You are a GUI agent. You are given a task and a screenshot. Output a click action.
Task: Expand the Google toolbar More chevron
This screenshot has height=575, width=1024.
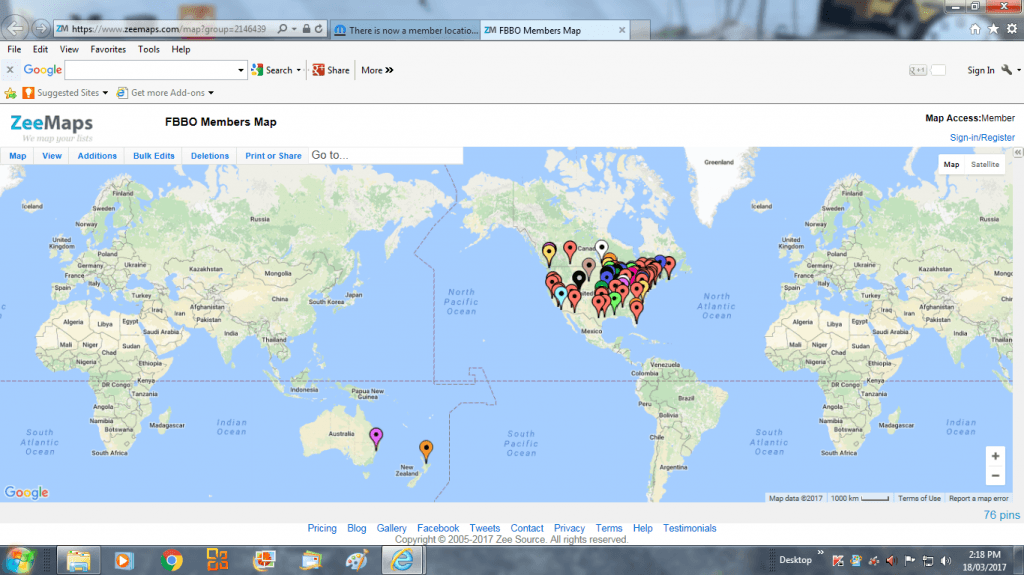tap(389, 70)
